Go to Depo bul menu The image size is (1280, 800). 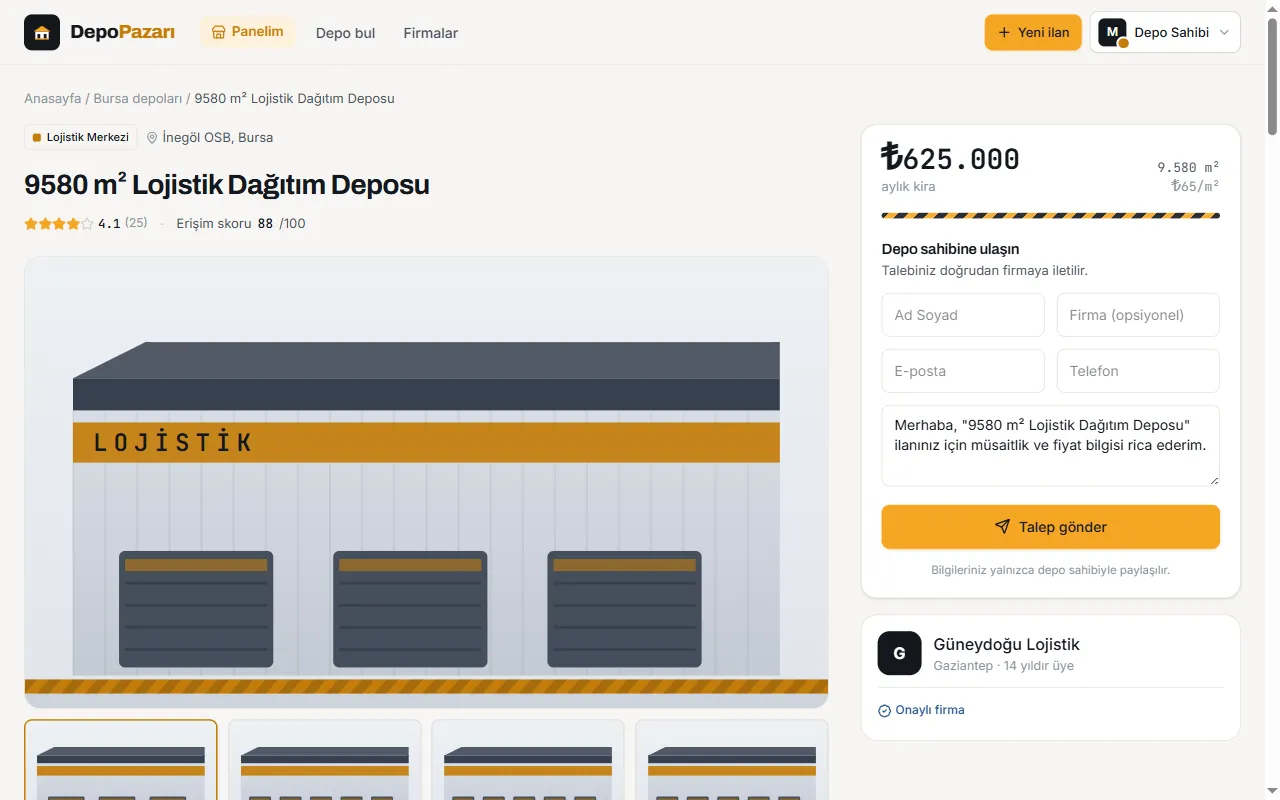click(x=345, y=33)
